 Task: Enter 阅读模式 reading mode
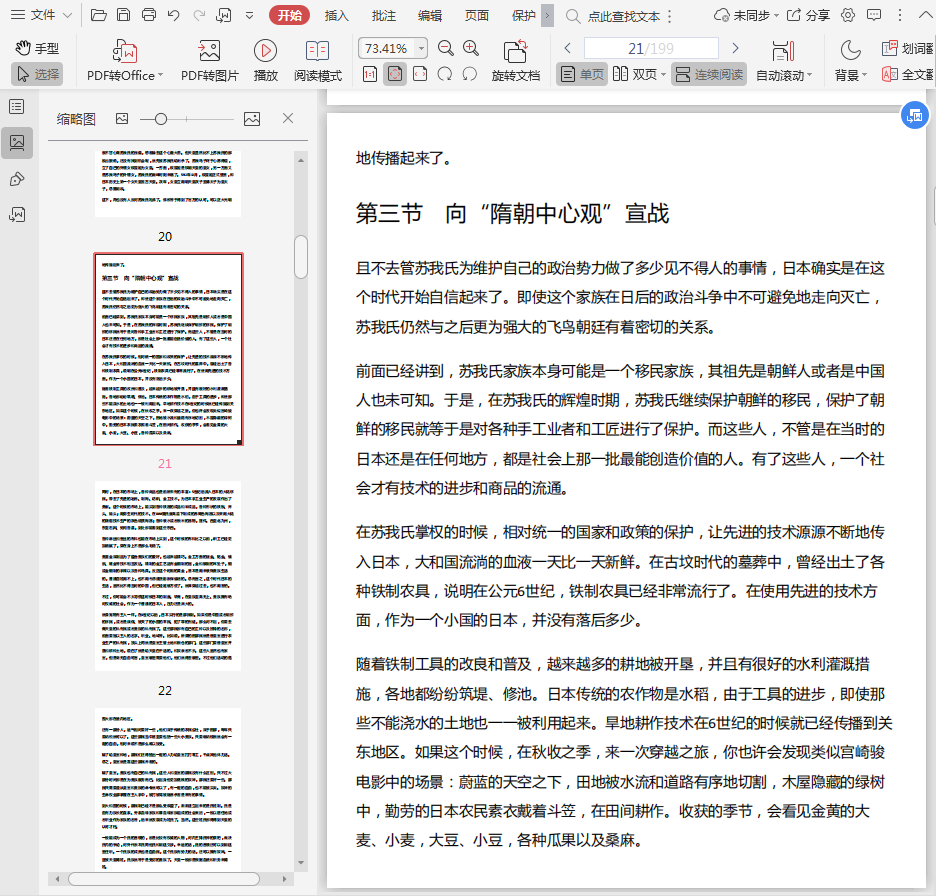(317, 52)
